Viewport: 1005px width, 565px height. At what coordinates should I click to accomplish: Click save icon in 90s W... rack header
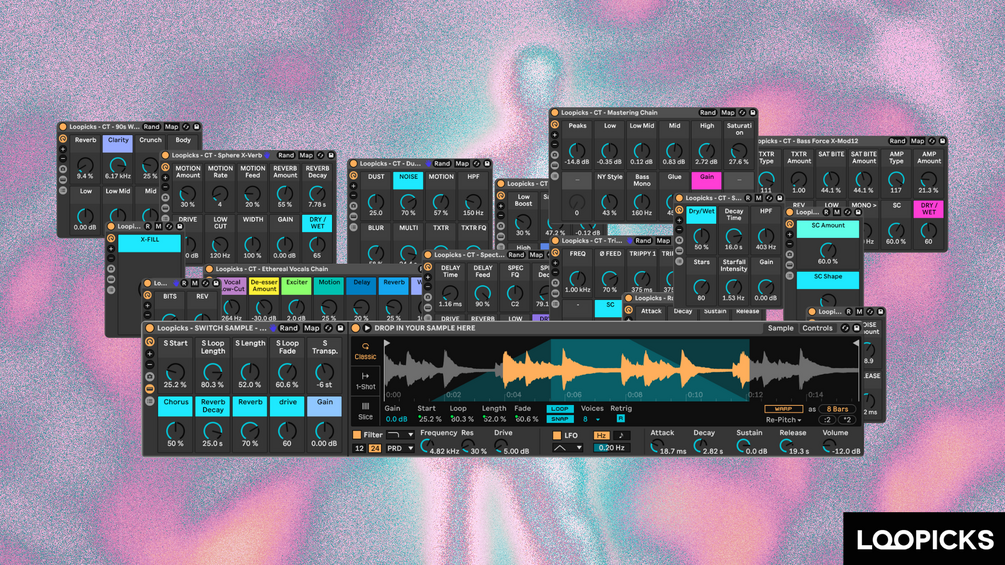196,127
